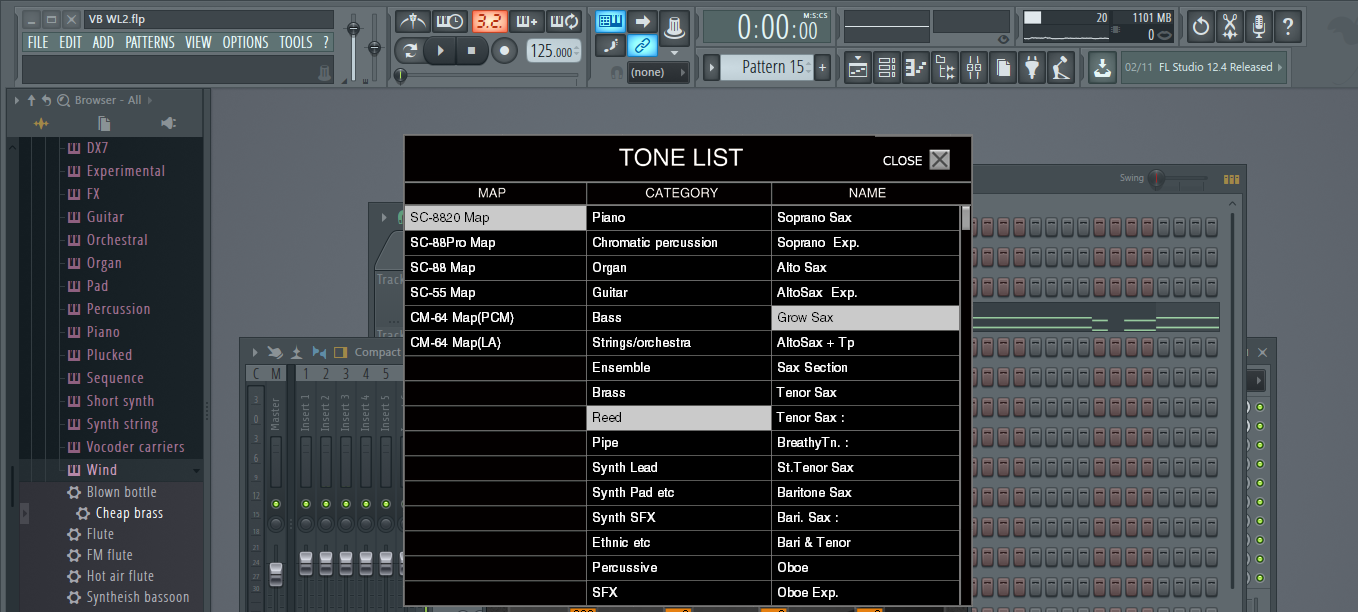Open the piano roll view
Viewport: 1358px width, 612px height.
tap(916, 68)
